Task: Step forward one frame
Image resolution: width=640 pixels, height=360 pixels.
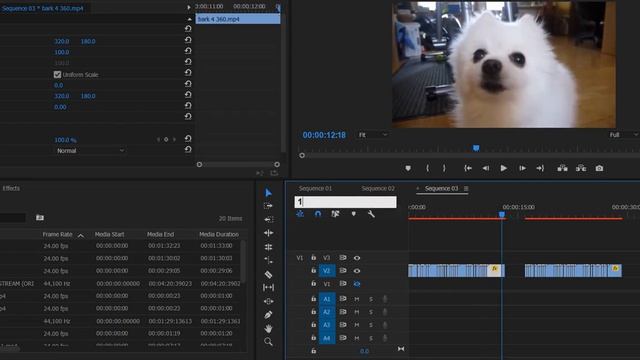Action: click(522, 168)
